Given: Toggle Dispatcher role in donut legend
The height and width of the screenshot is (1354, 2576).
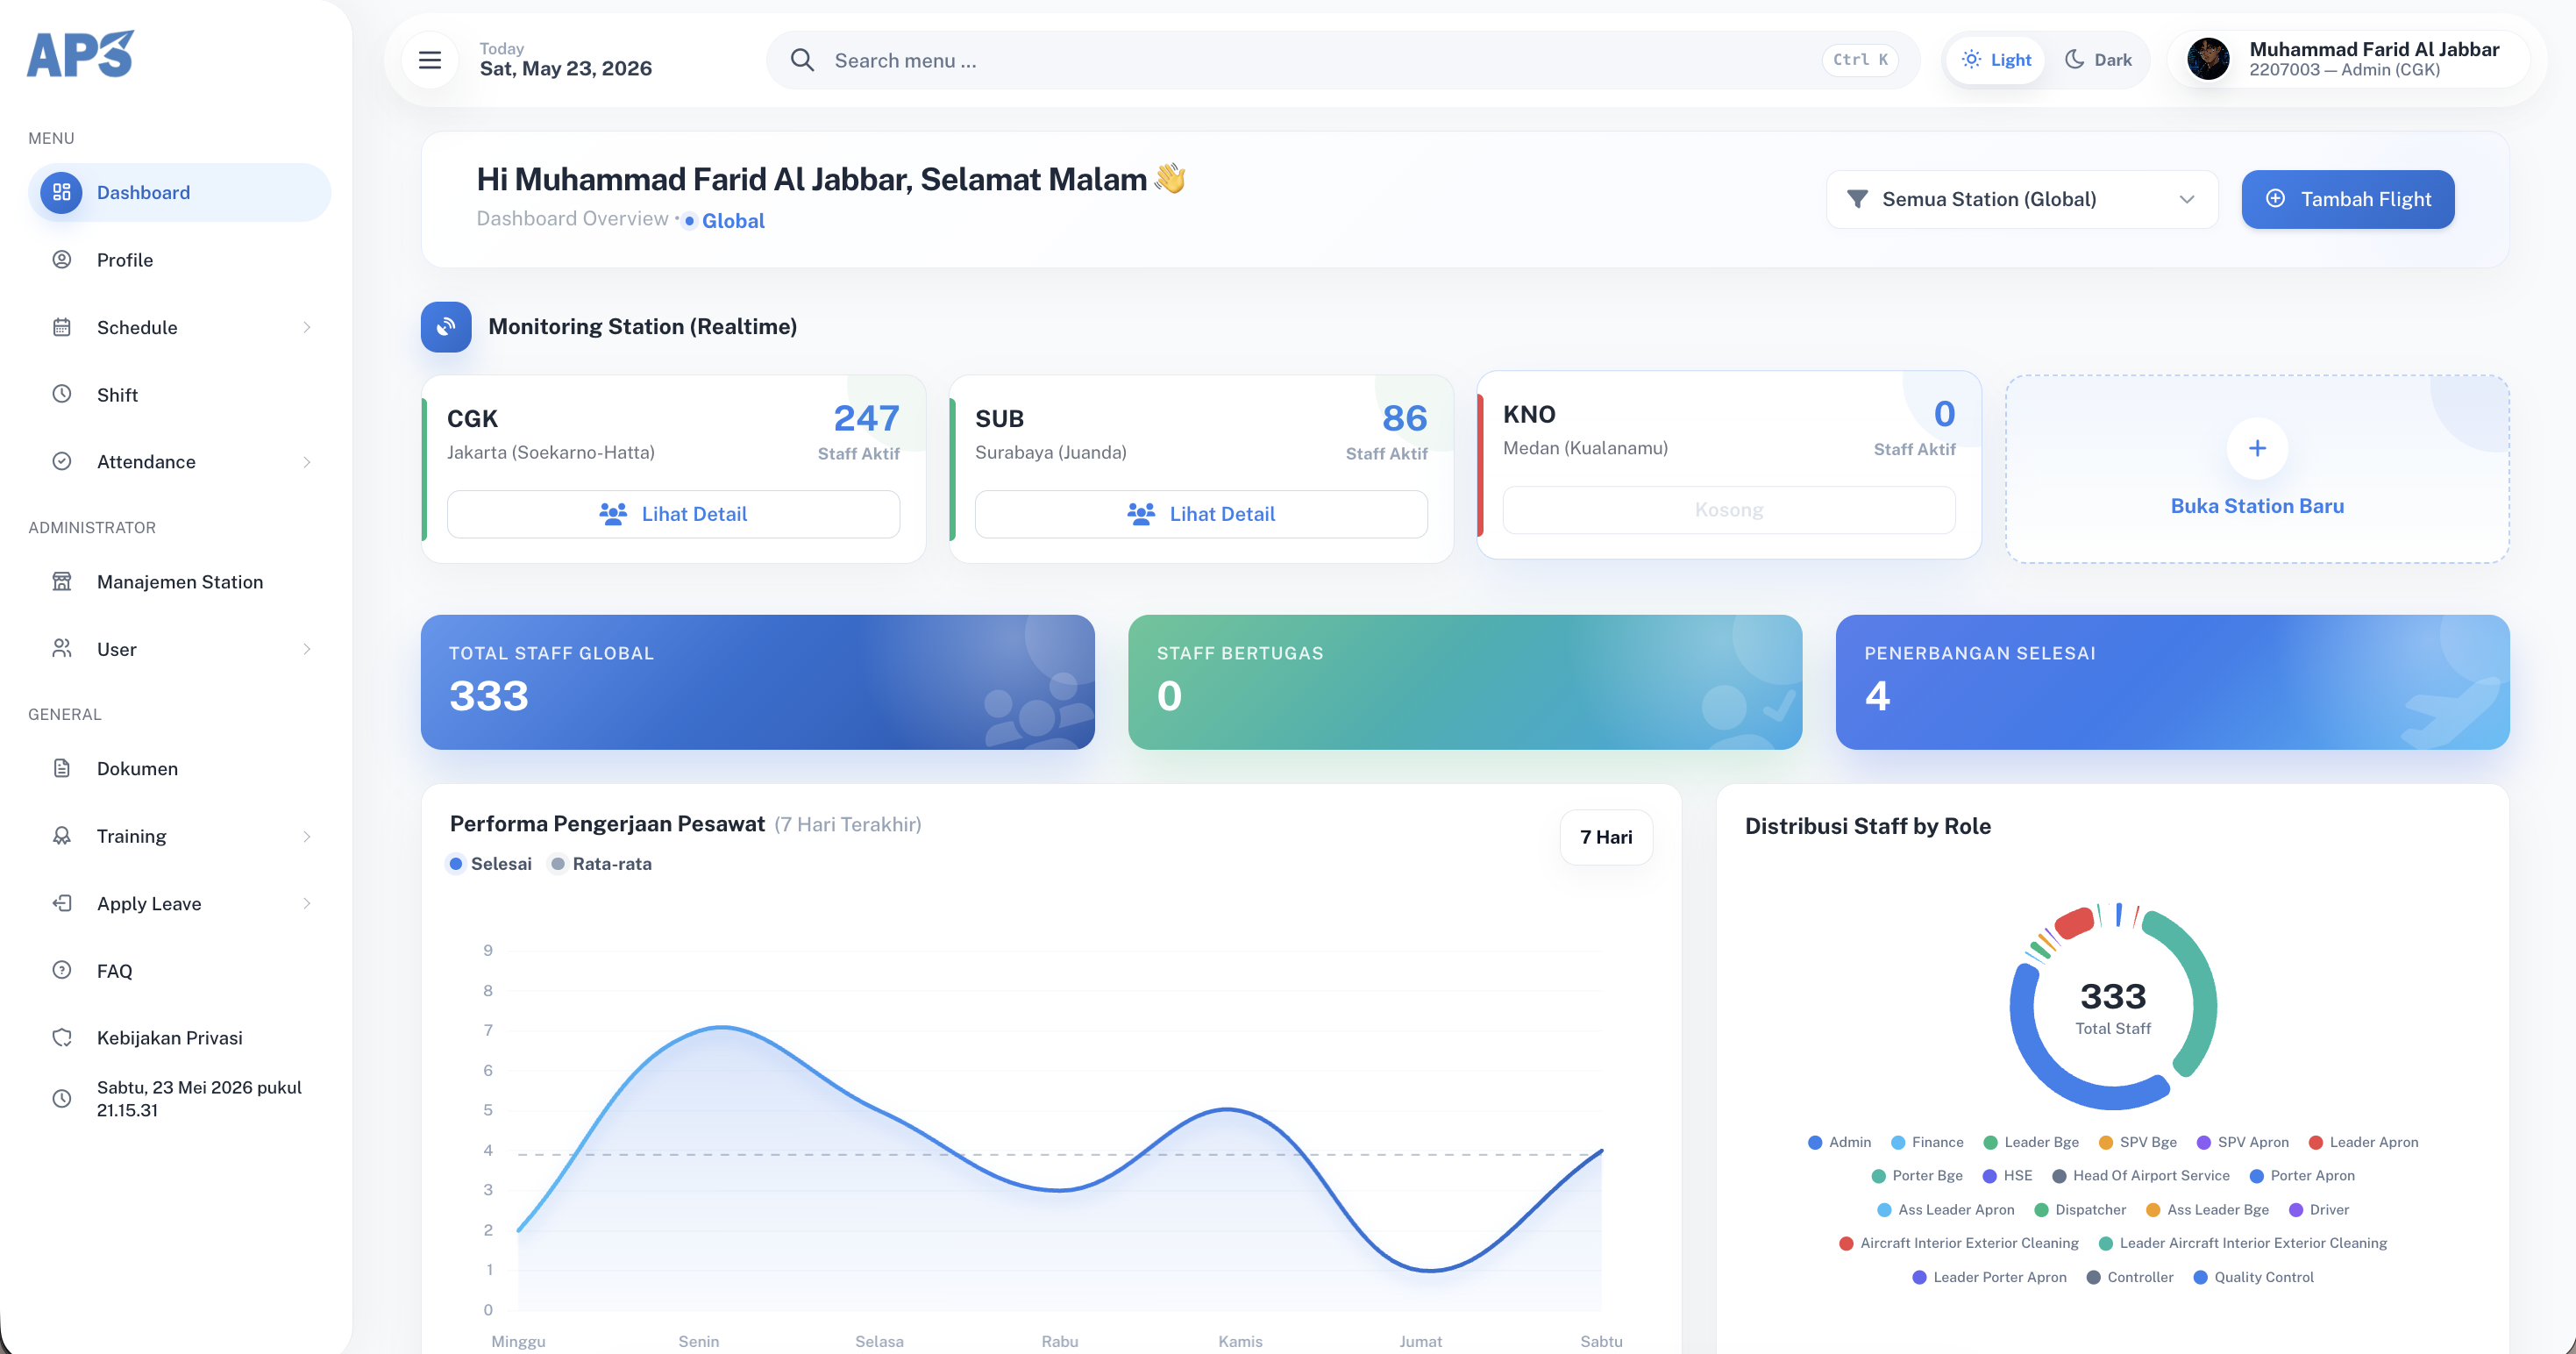Looking at the screenshot, I should tap(2080, 1209).
